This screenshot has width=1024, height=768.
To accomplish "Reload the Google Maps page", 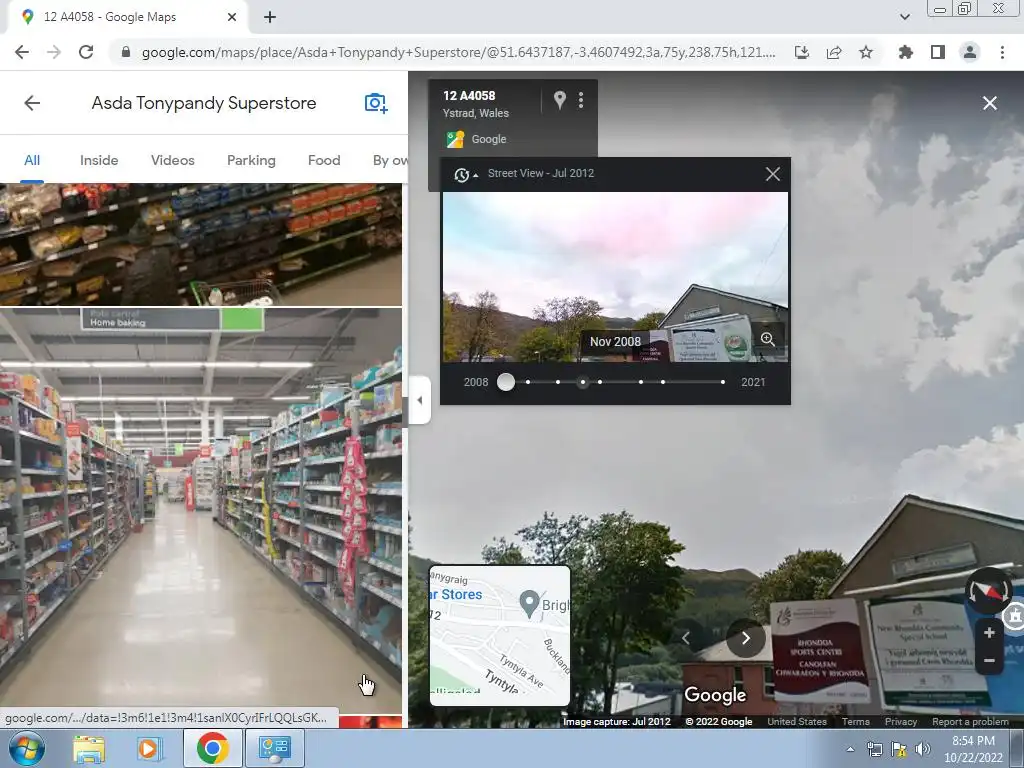I will point(86,52).
